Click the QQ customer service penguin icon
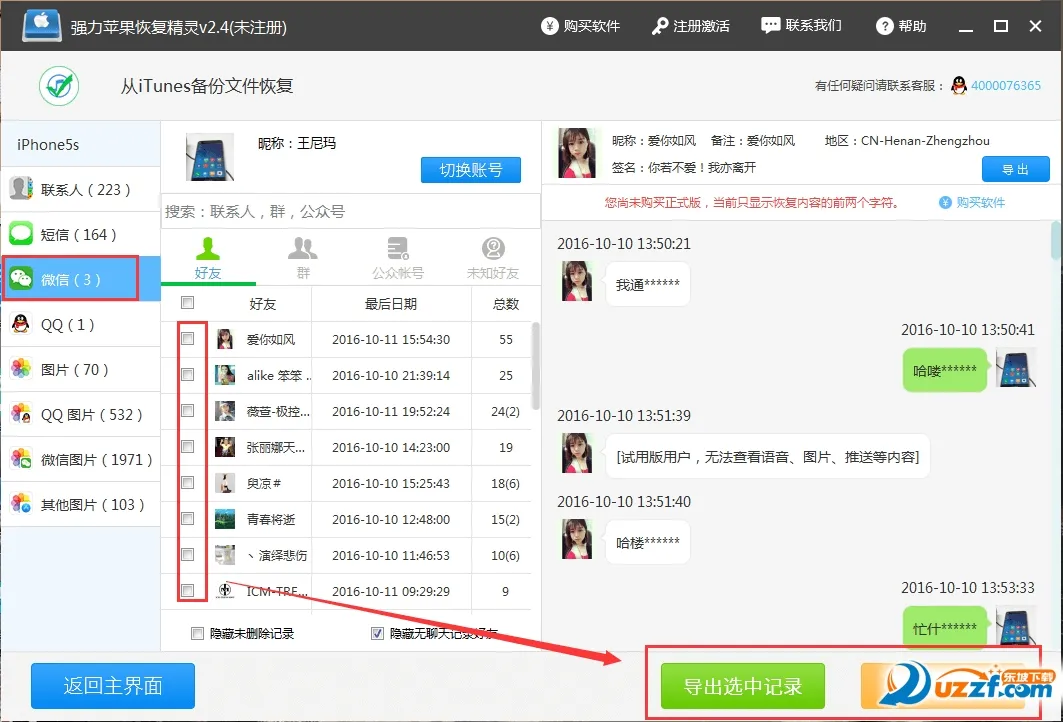1063x722 pixels. 959,85
